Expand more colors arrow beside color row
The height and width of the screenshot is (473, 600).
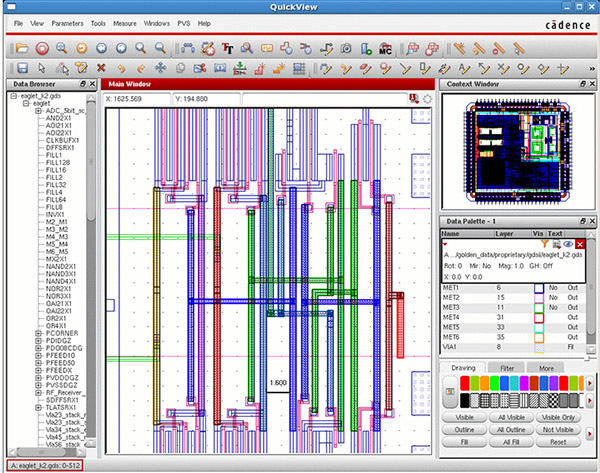[590, 383]
